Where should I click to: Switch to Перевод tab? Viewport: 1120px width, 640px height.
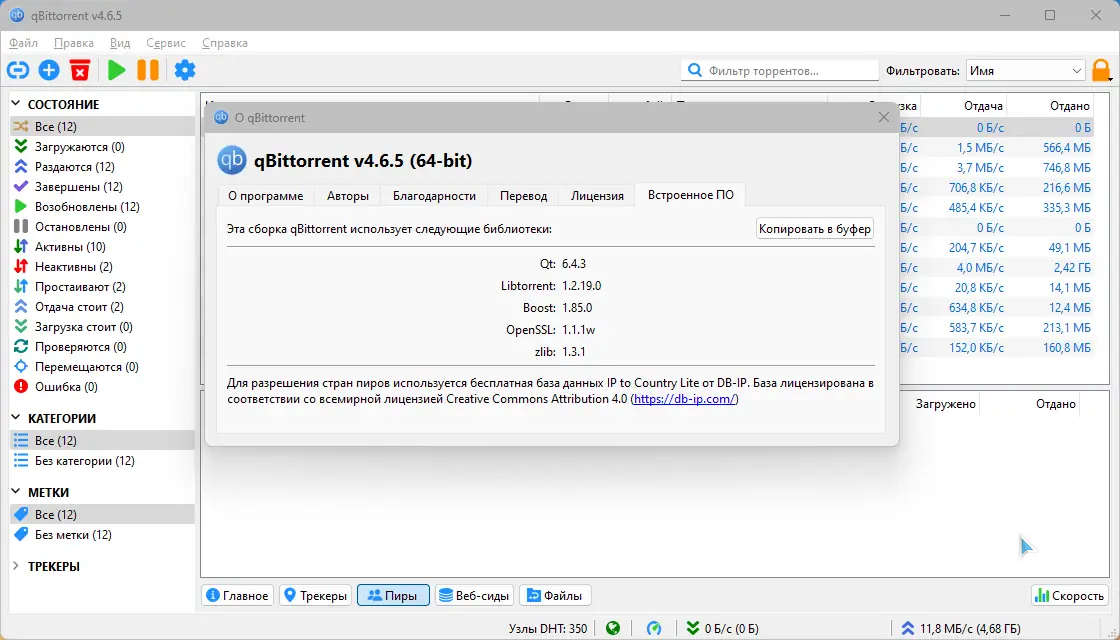(524, 196)
